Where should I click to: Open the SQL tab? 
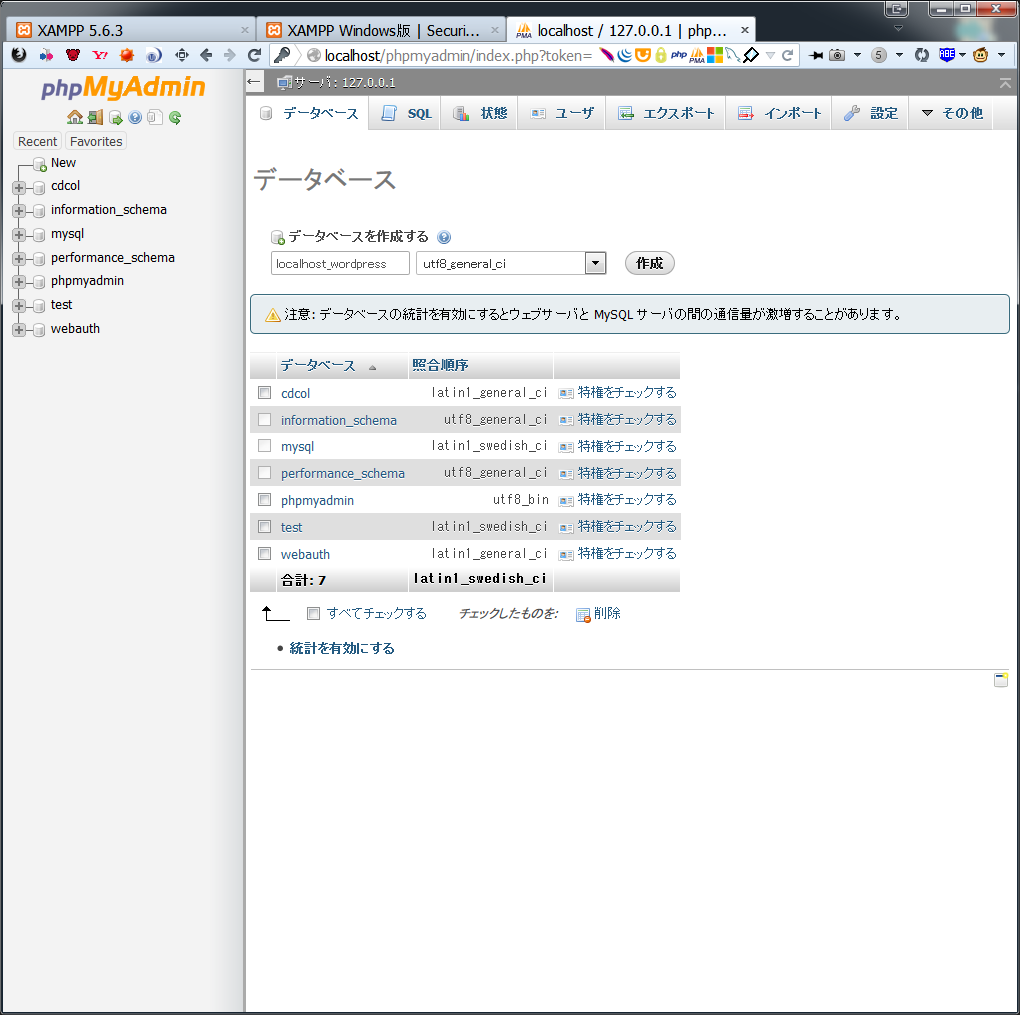coord(406,113)
